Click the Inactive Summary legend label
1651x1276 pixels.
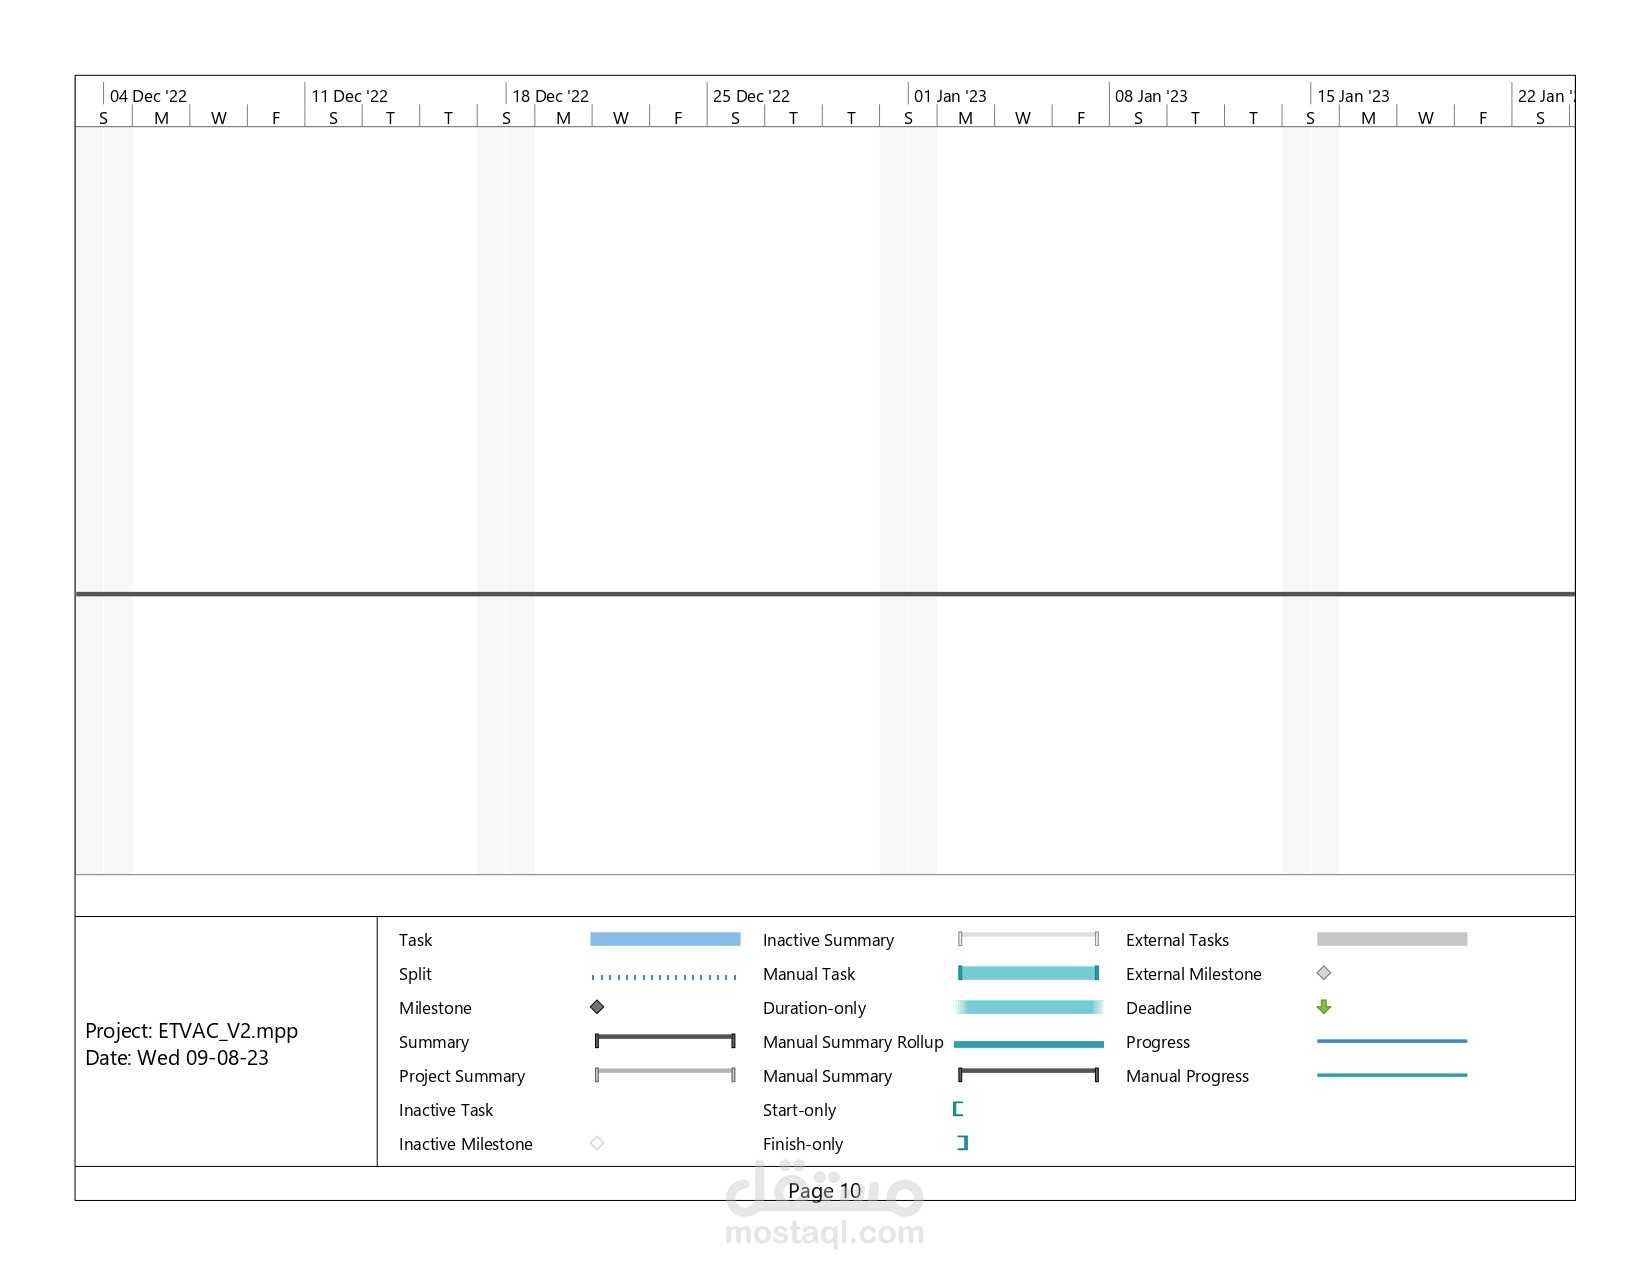pos(828,940)
